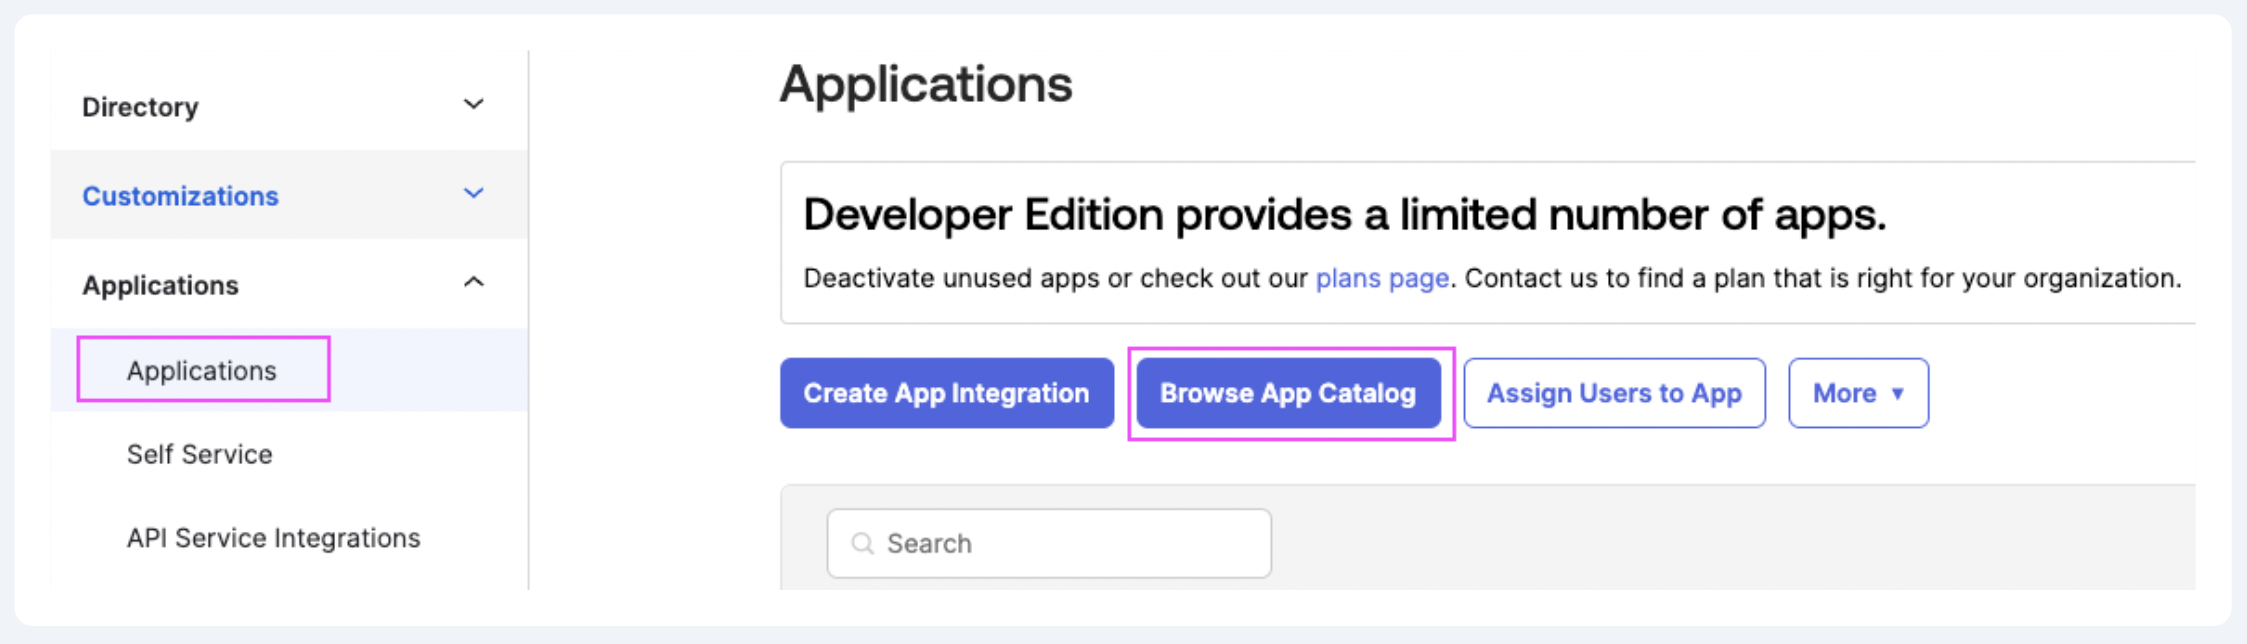Follow the plans page link
The image size is (2247, 644).
click(1382, 278)
